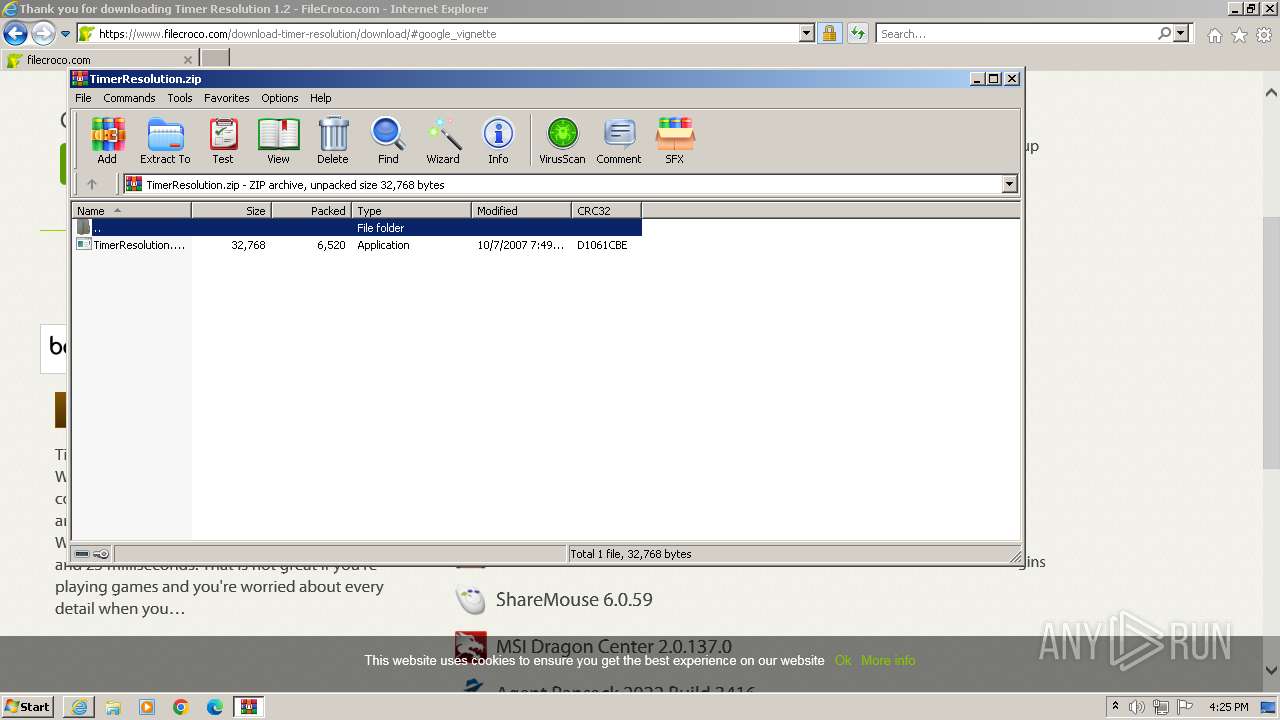Click the Delete trash bin icon
1280x720 pixels.
click(x=333, y=141)
